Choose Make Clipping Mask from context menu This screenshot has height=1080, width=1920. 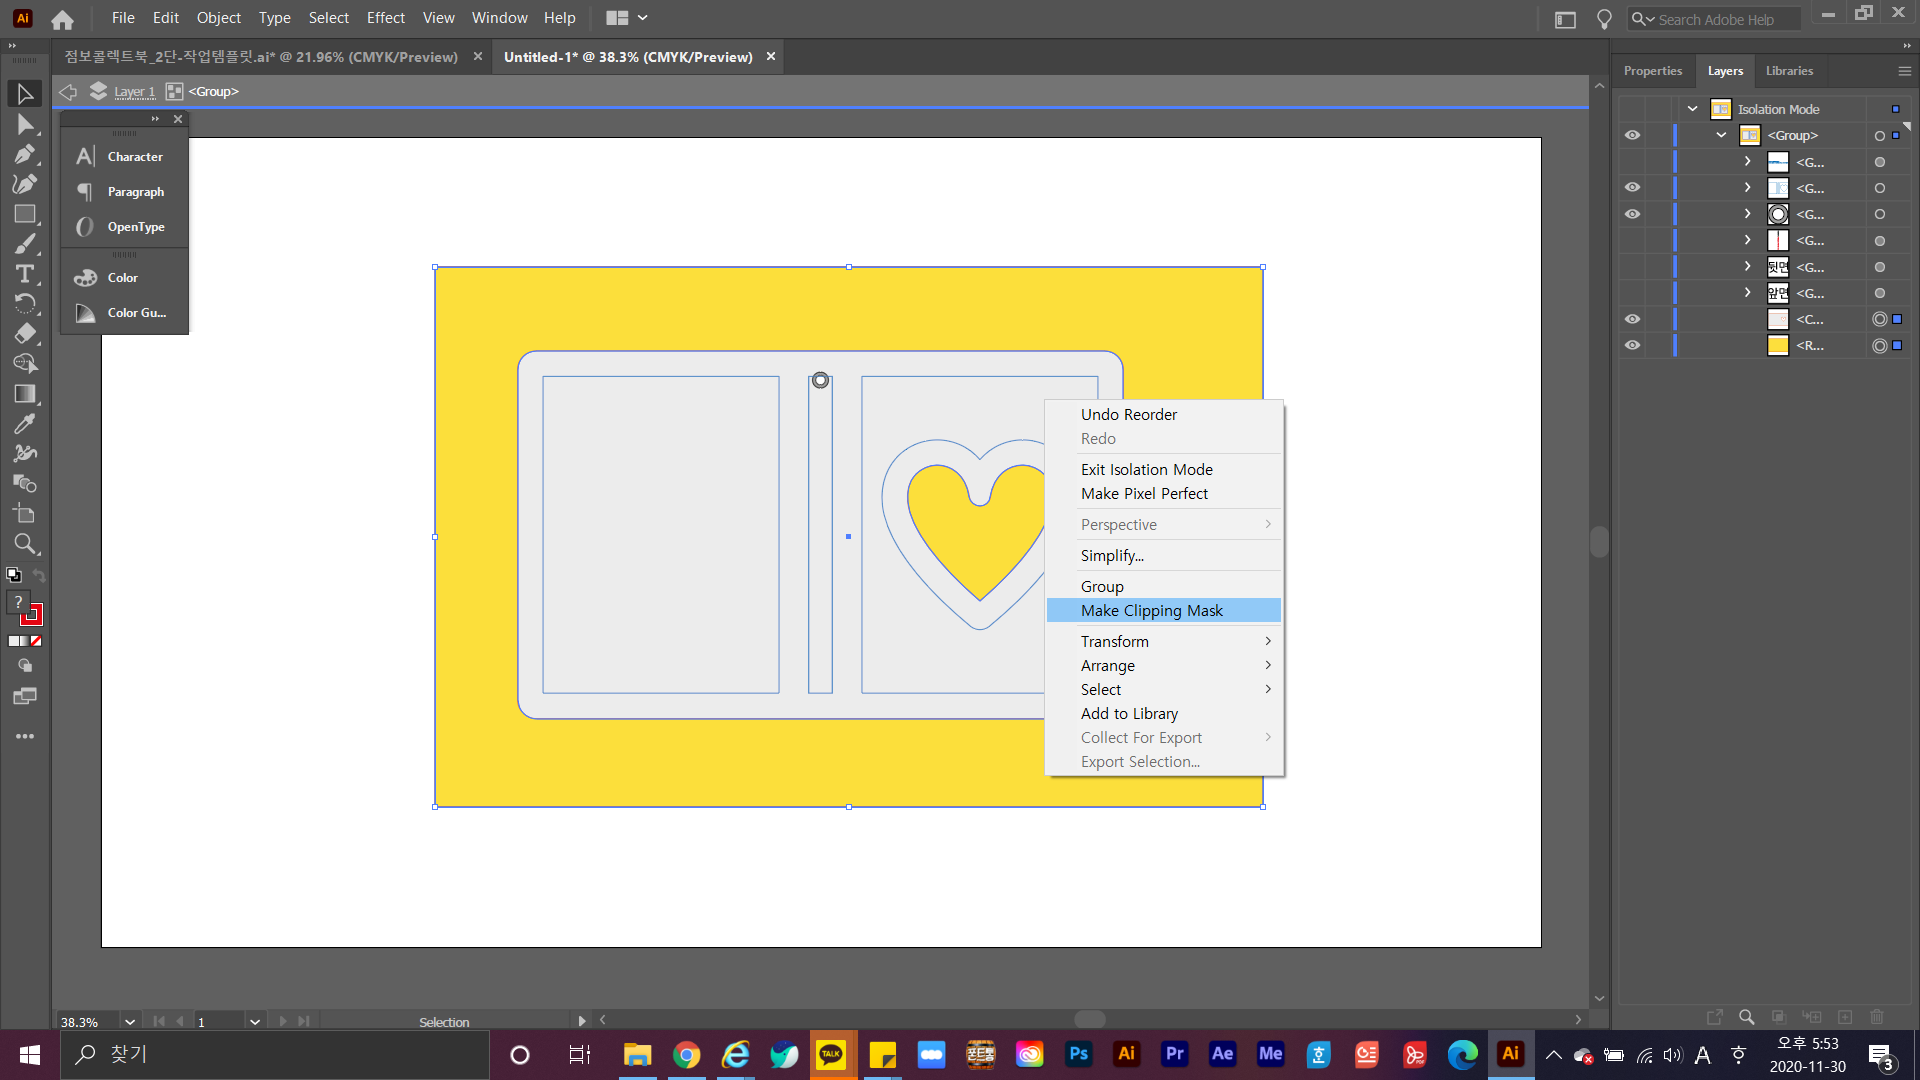(1151, 610)
